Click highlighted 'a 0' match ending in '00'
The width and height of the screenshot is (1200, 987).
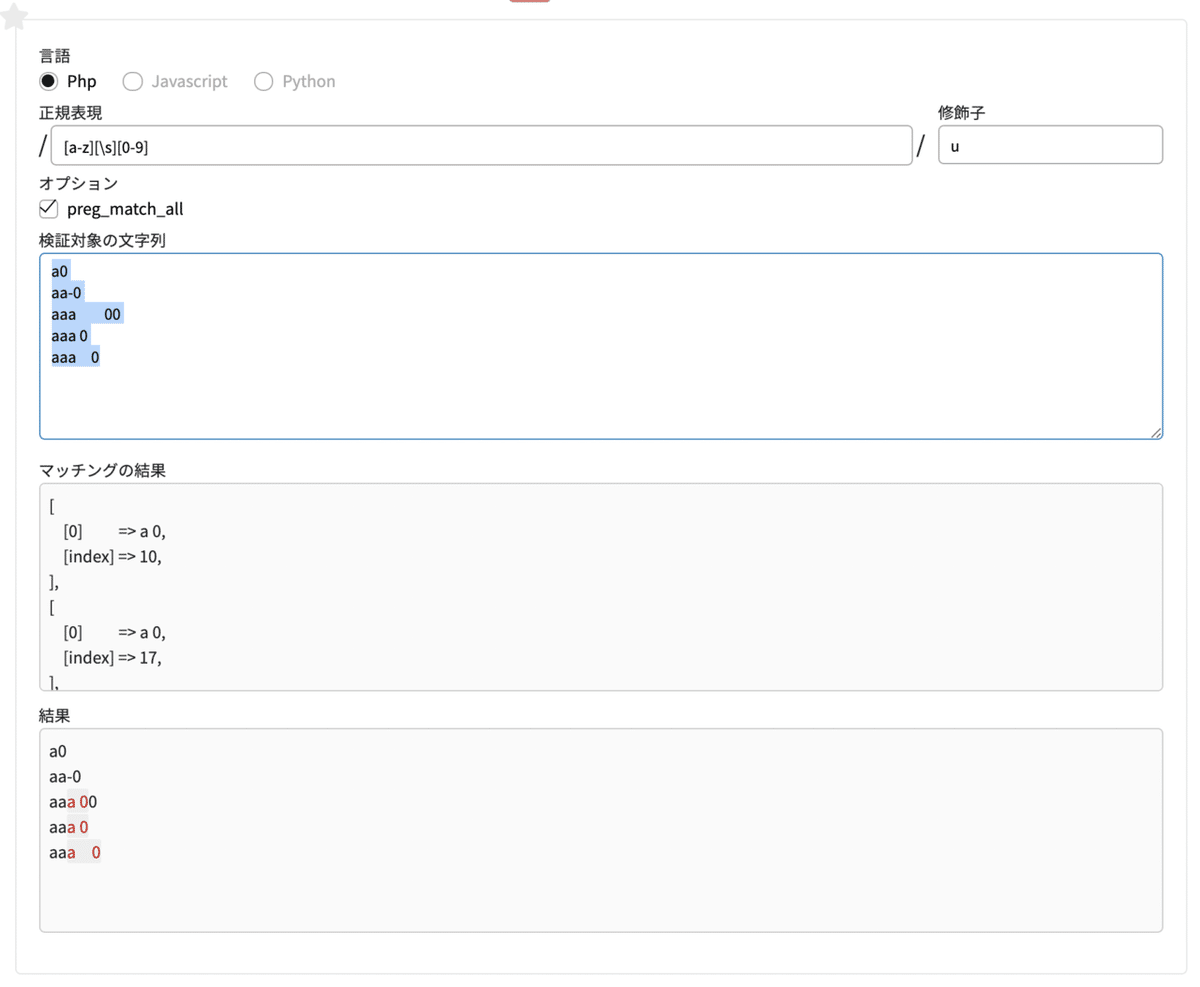pyautogui.click(x=78, y=802)
